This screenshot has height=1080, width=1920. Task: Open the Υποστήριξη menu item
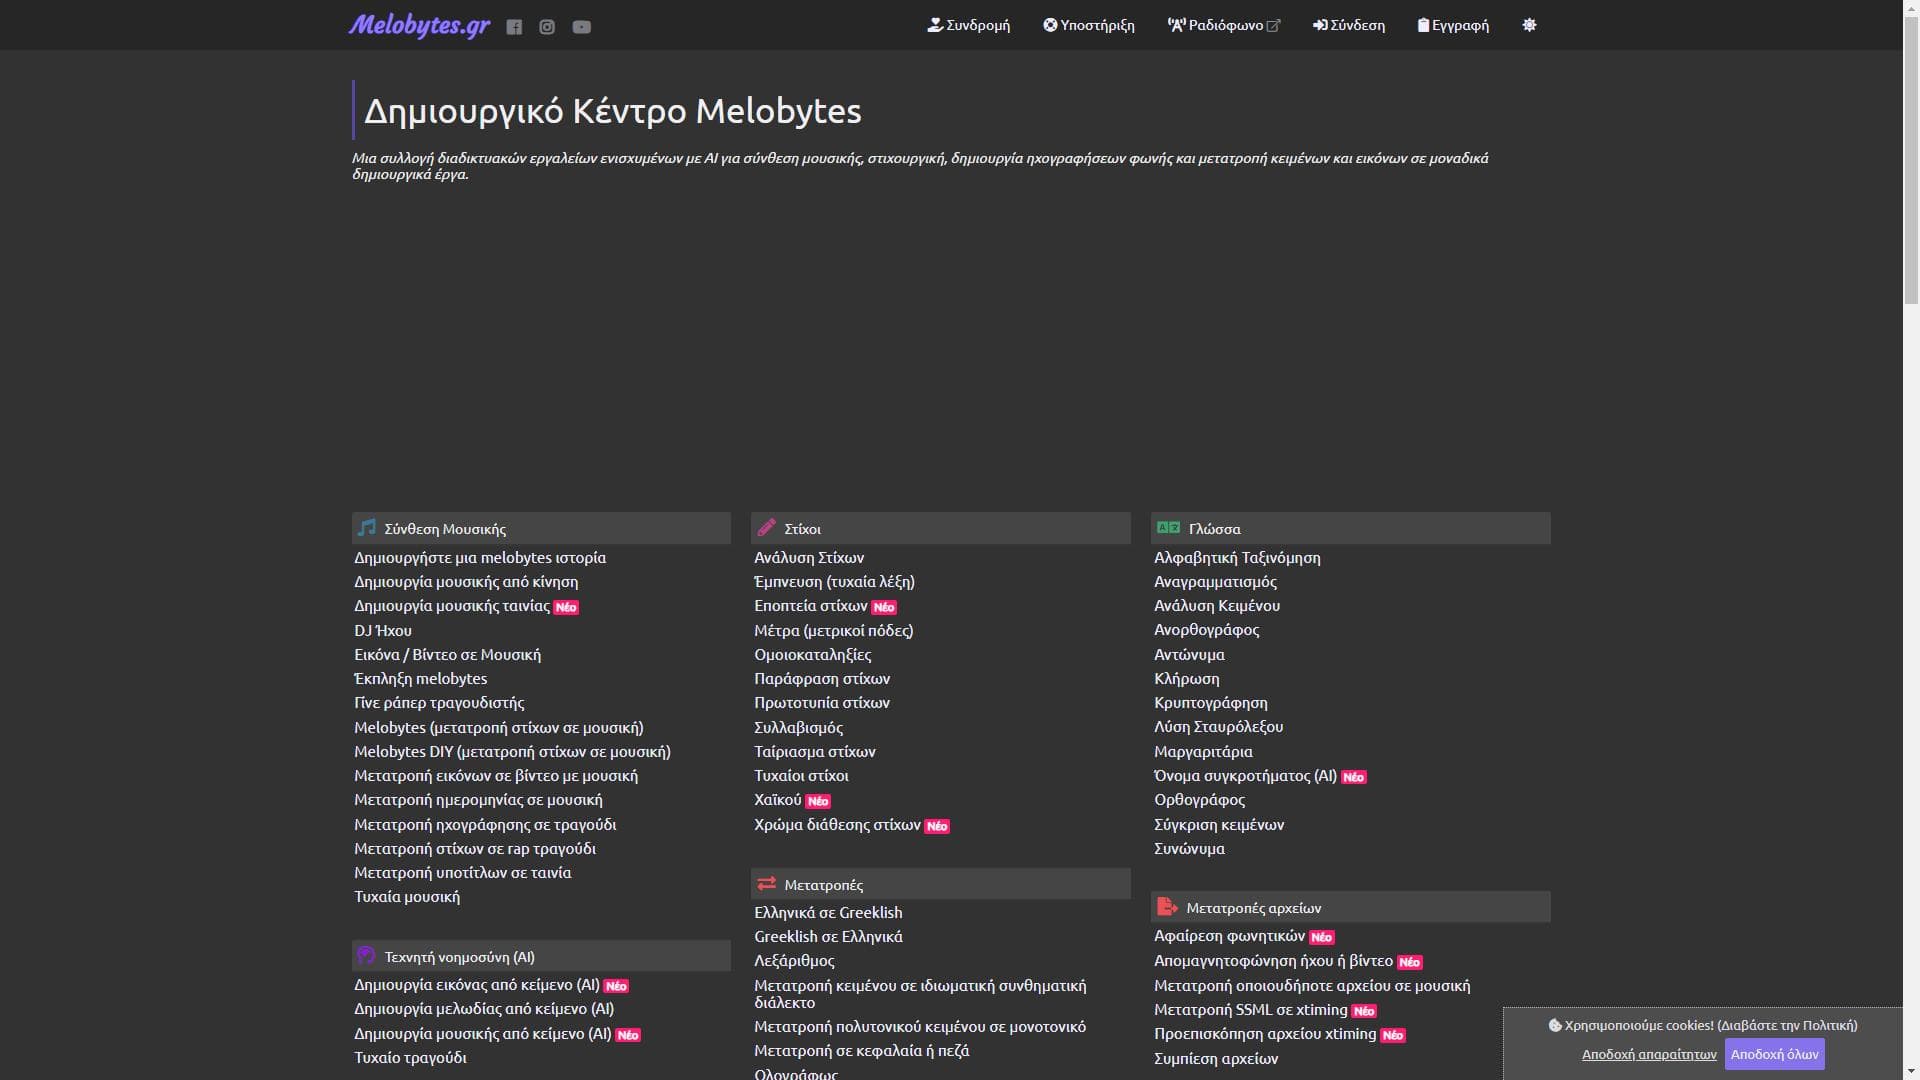coord(1088,25)
